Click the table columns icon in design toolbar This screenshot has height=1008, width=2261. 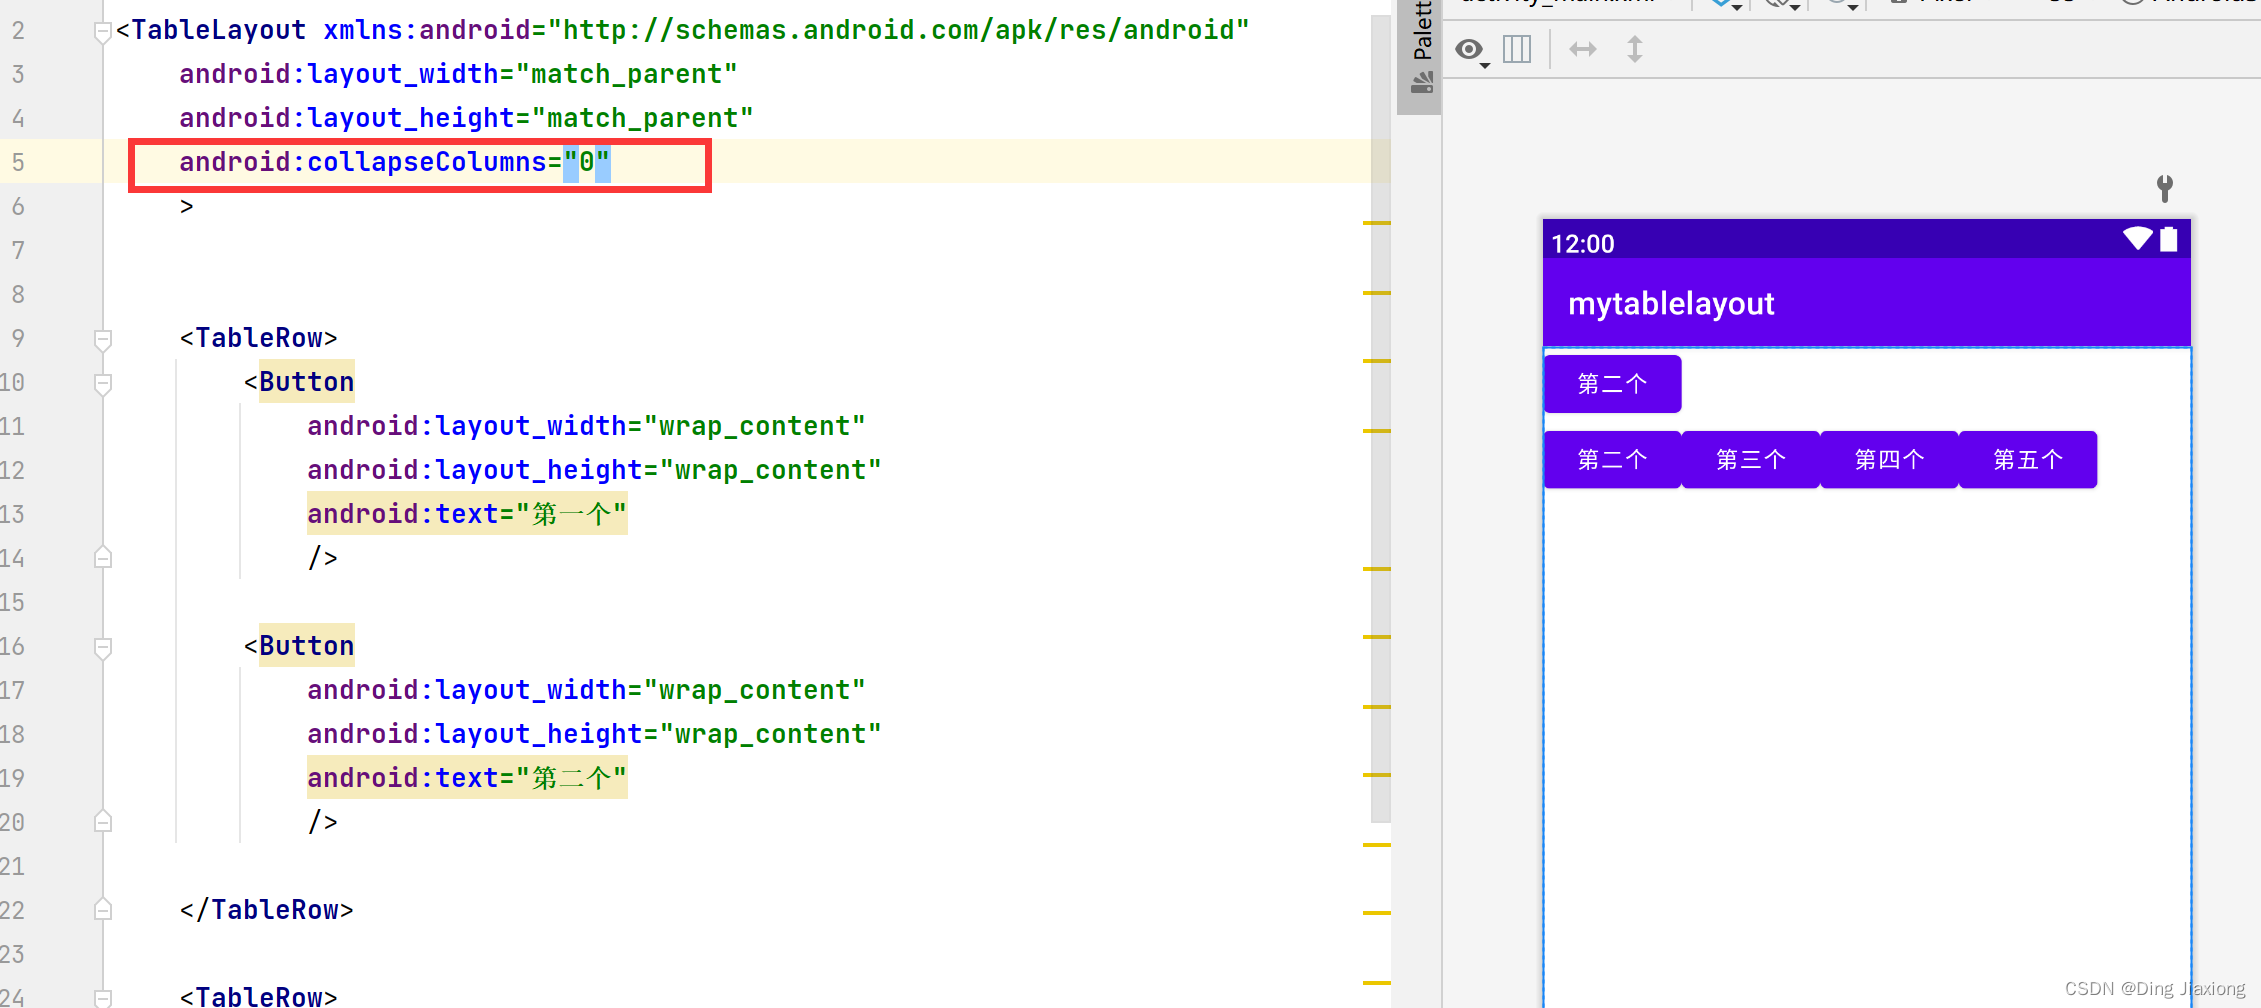coord(1517,49)
